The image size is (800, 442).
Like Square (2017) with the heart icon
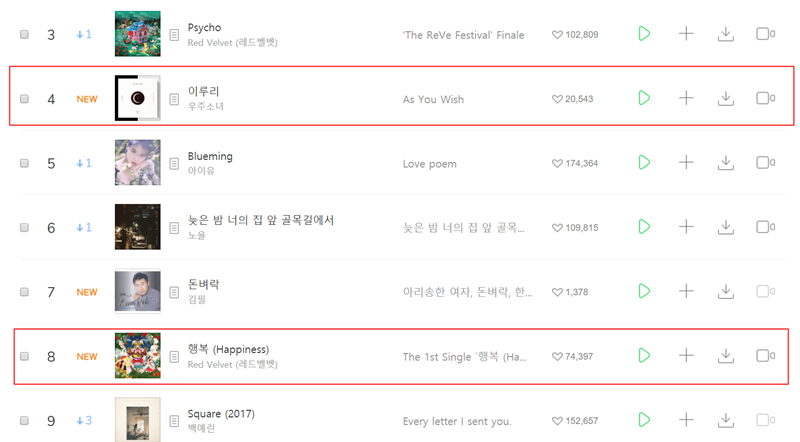pyautogui.click(x=558, y=421)
